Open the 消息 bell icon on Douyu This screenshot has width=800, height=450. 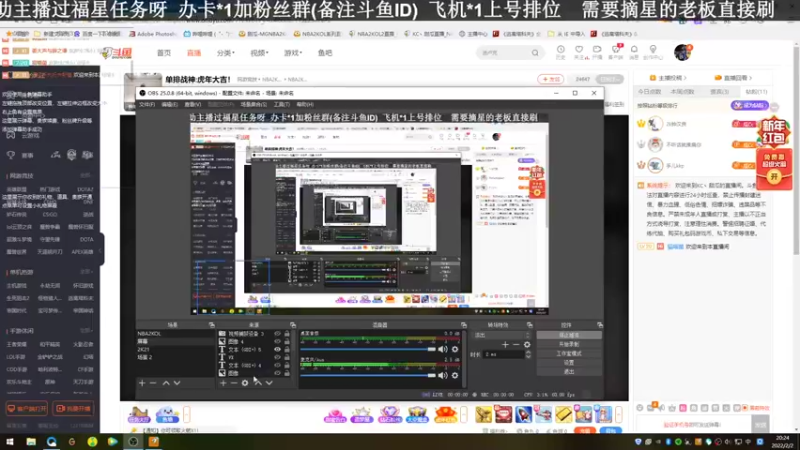634,52
